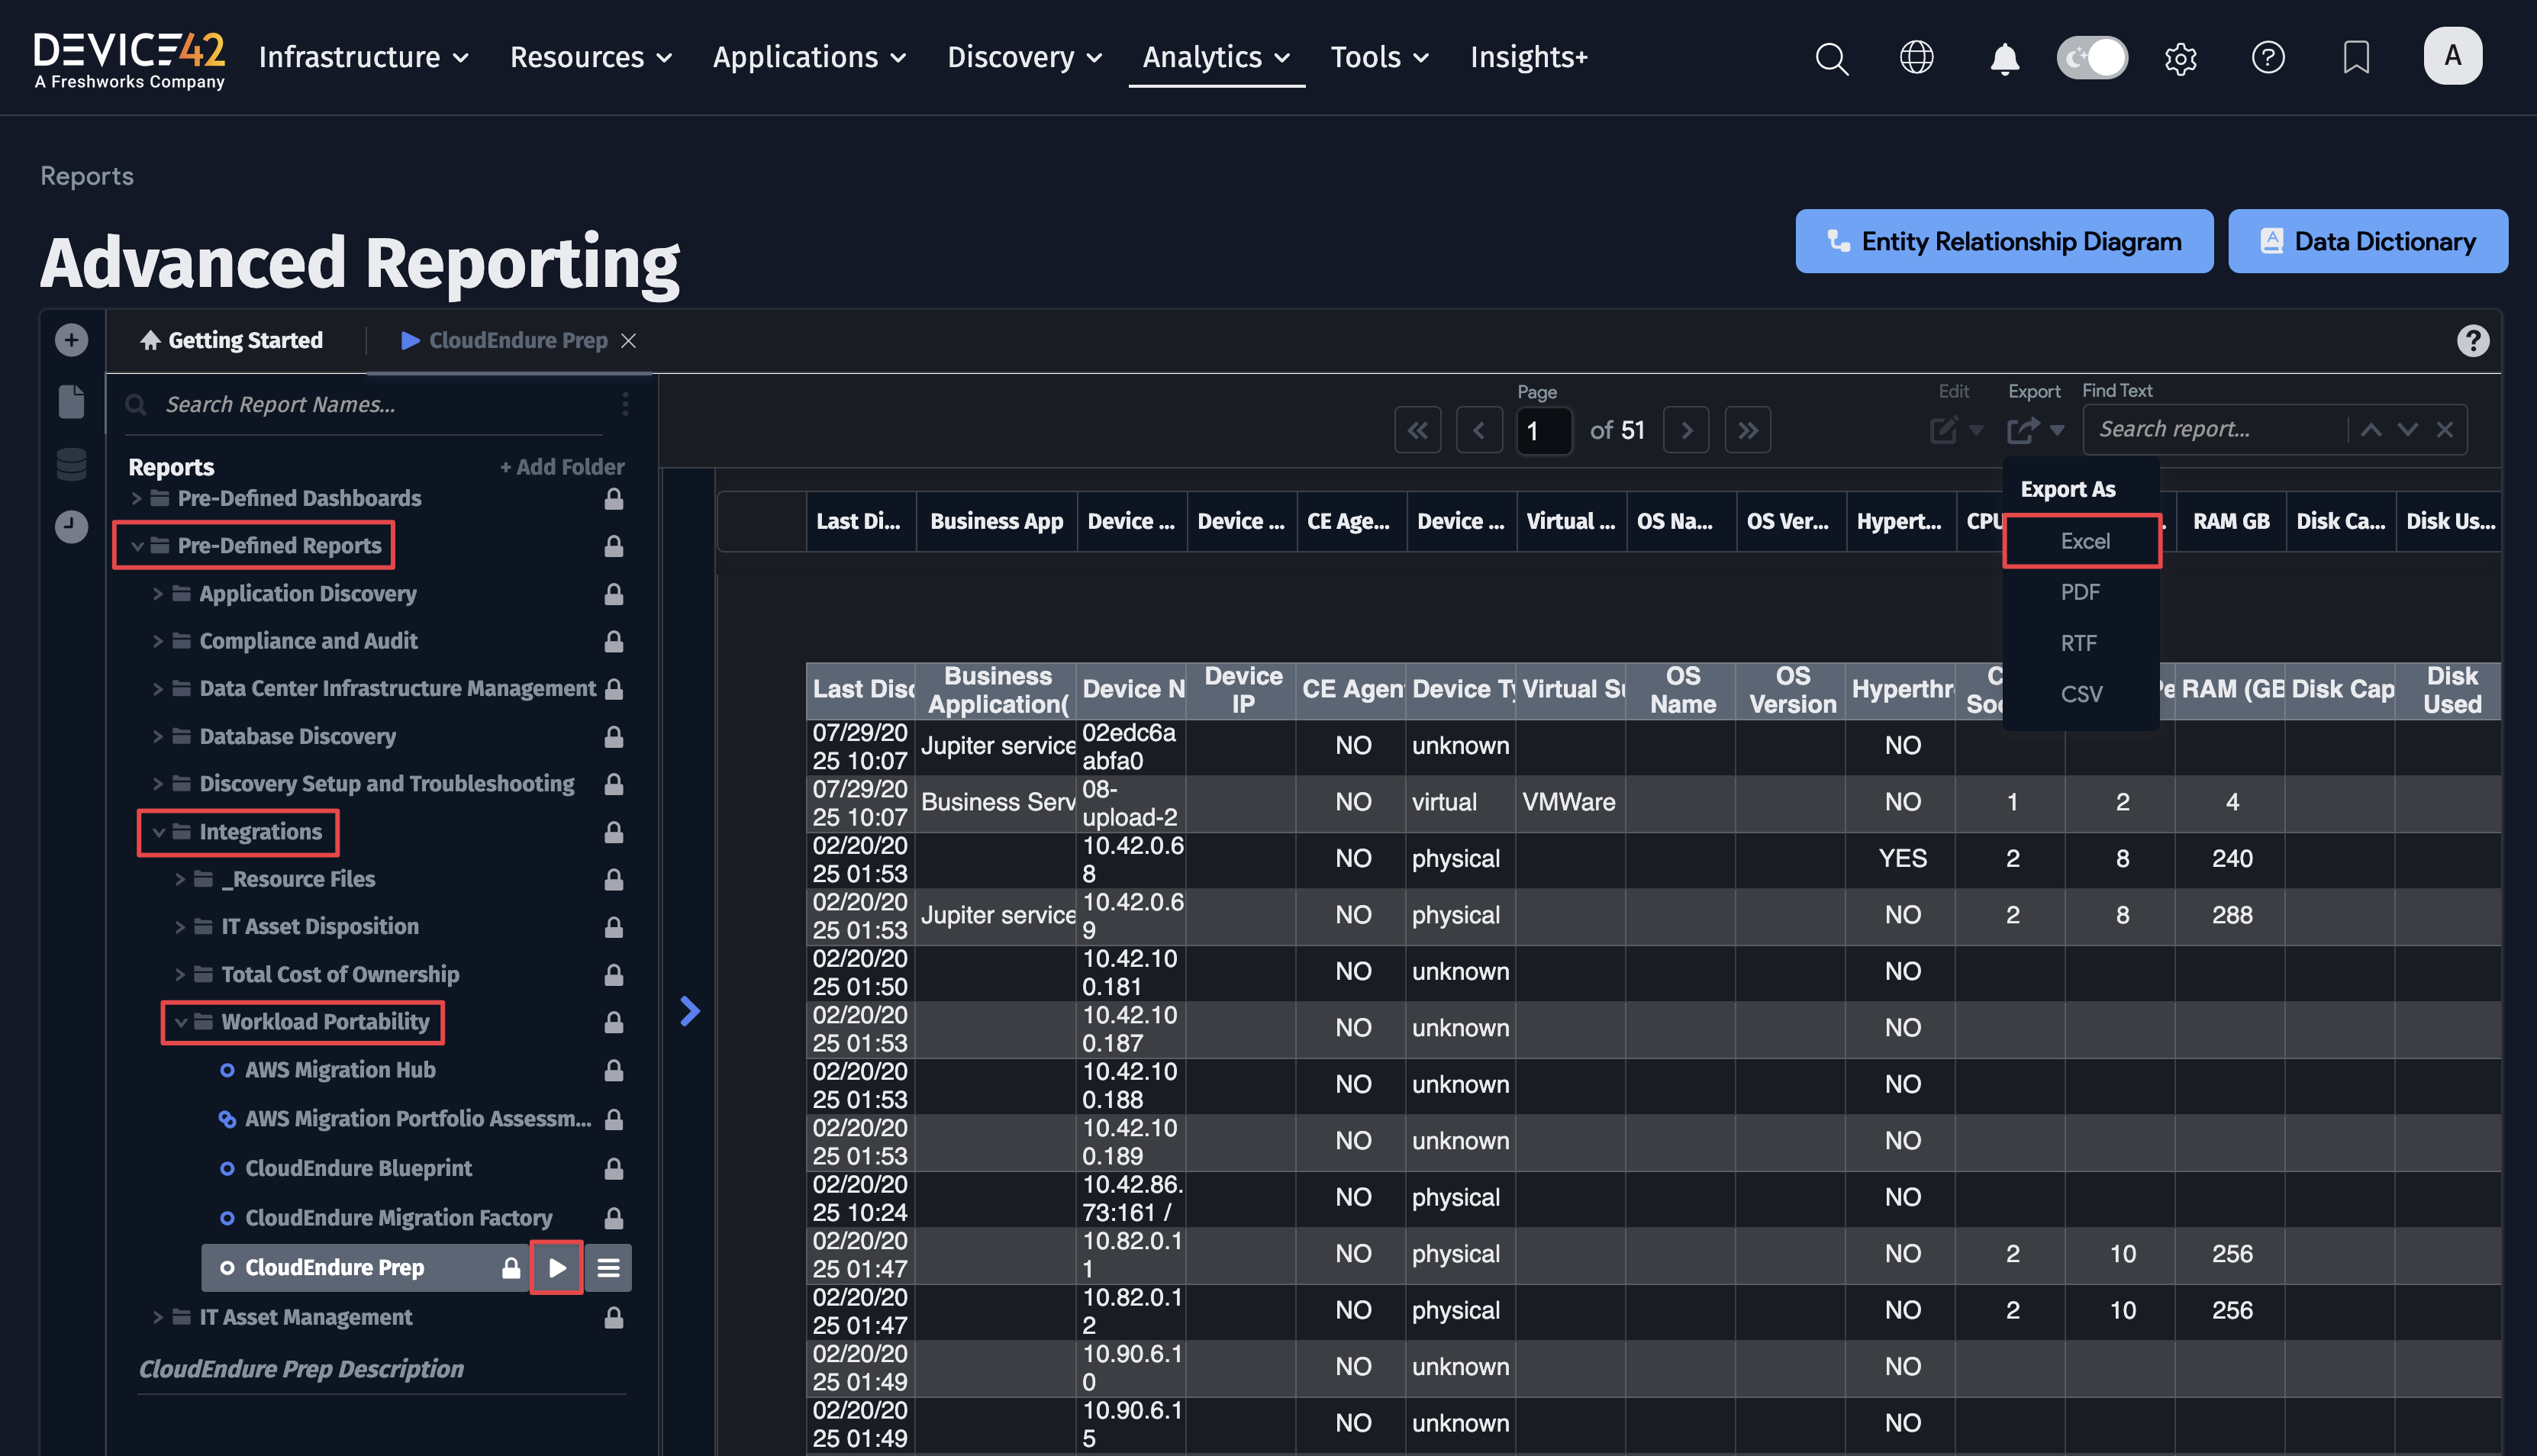Image resolution: width=2537 pixels, height=1456 pixels.
Task: Expand IT Asset Disposition folder
Action: coord(180,927)
